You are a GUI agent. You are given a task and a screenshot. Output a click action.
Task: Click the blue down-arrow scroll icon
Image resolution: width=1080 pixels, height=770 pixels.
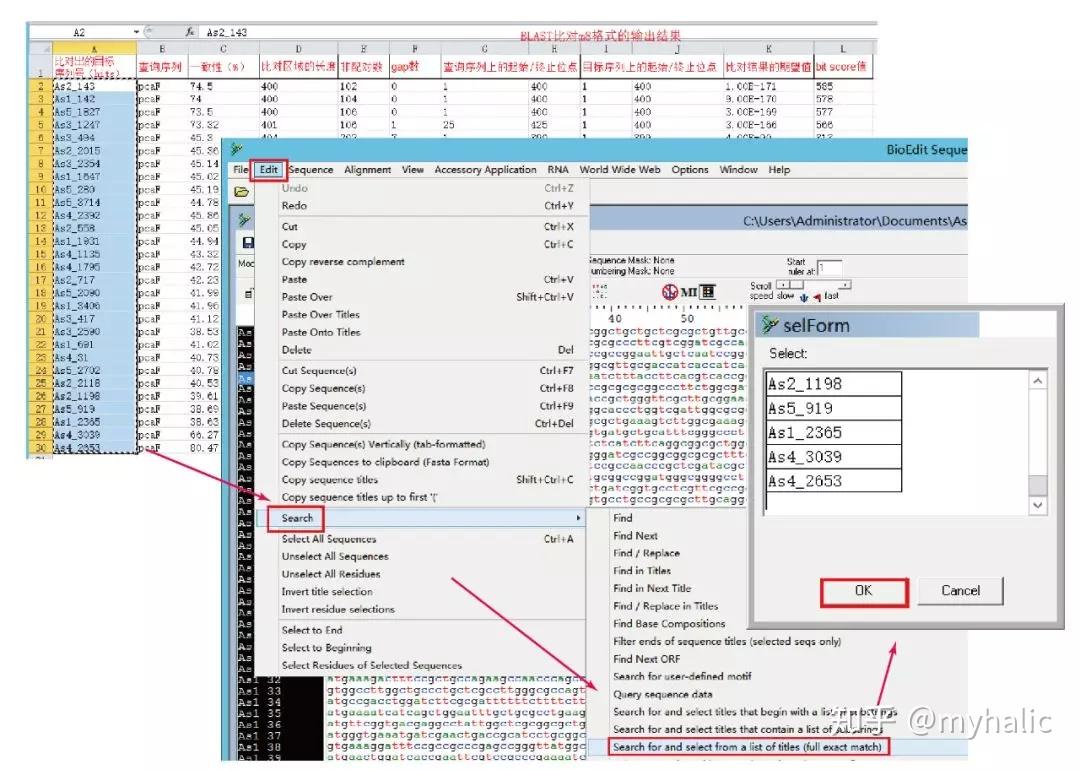point(803,297)
